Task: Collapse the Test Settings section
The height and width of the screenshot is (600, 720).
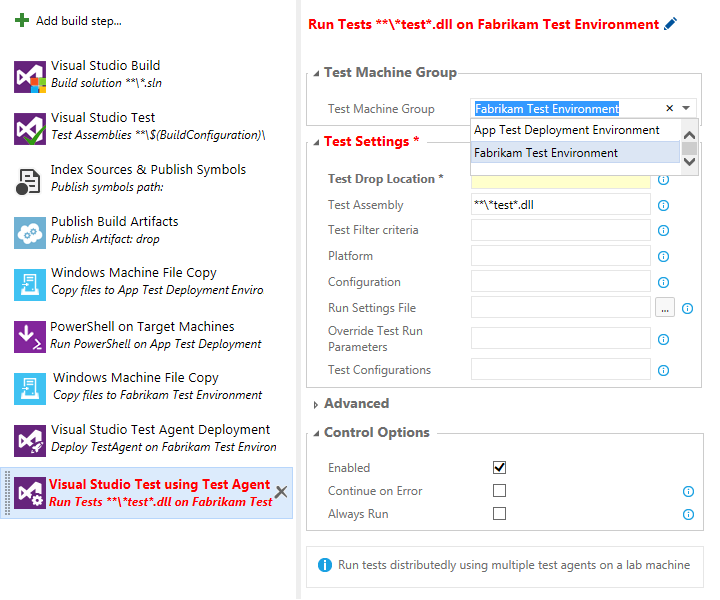Action: tap(316, 143)
